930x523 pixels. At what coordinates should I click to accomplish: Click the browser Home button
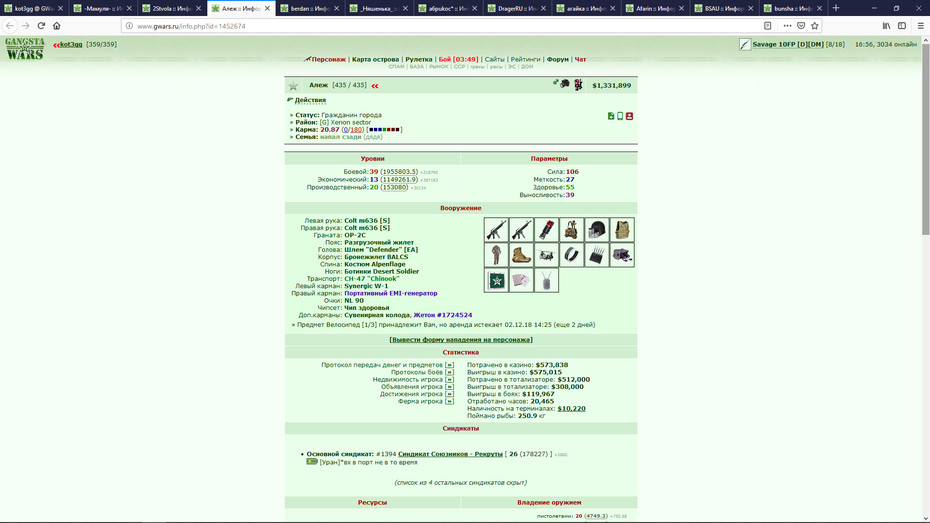(x=57, y=25)
